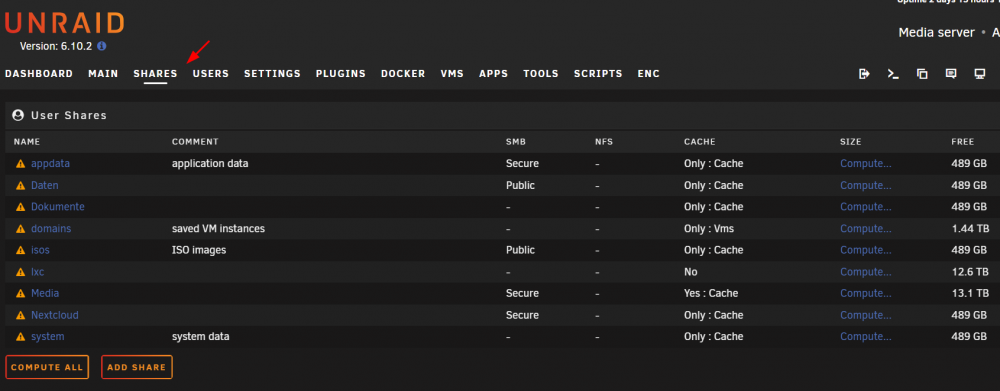
Task: Open the appdata share
Action: click(x=50, y=164)
